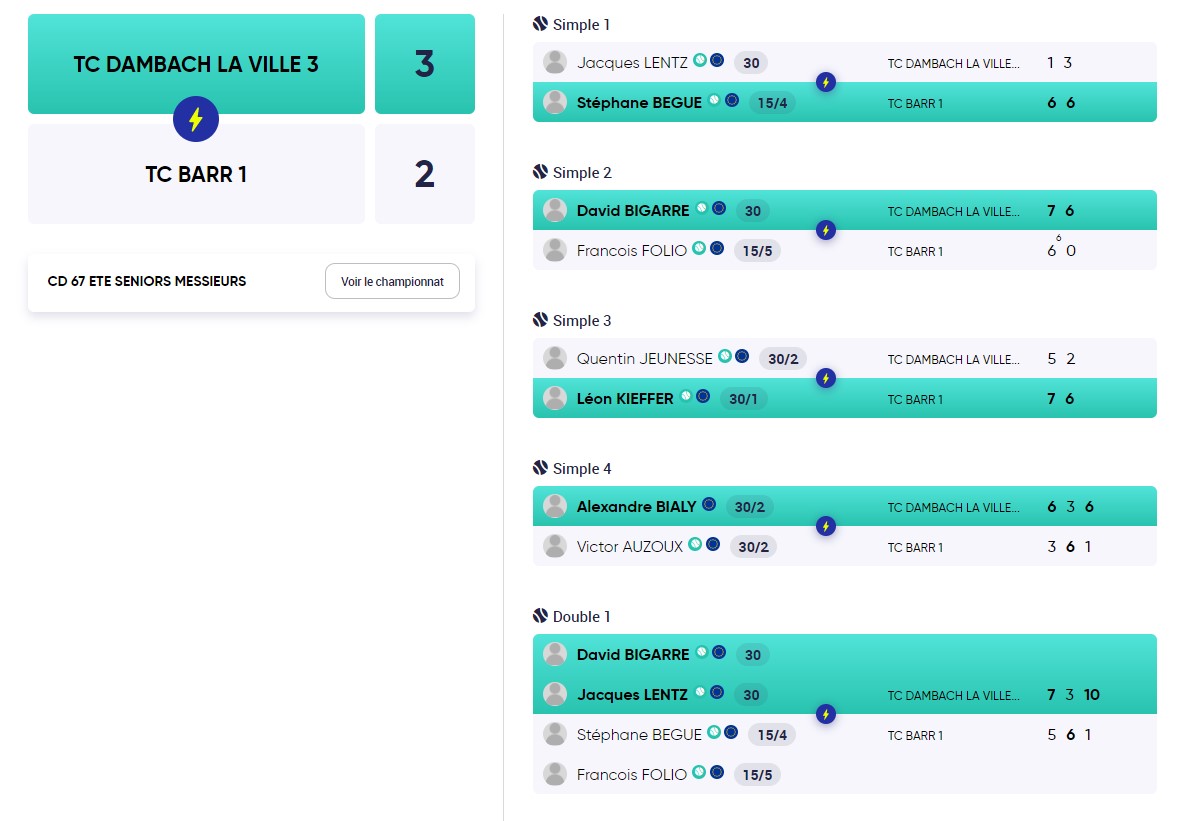Viewport: 1182px width, 821px height.
Task: Click the 15/5 ranking badge in Simple 2
Action: click(758, 251)
